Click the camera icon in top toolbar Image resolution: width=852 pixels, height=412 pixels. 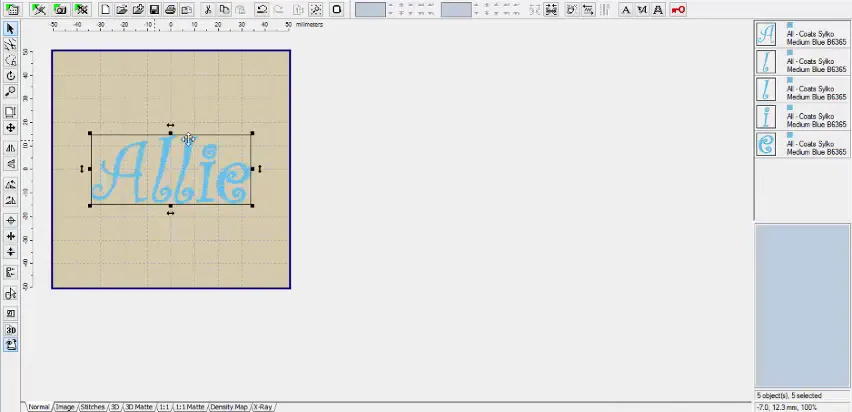61,9
